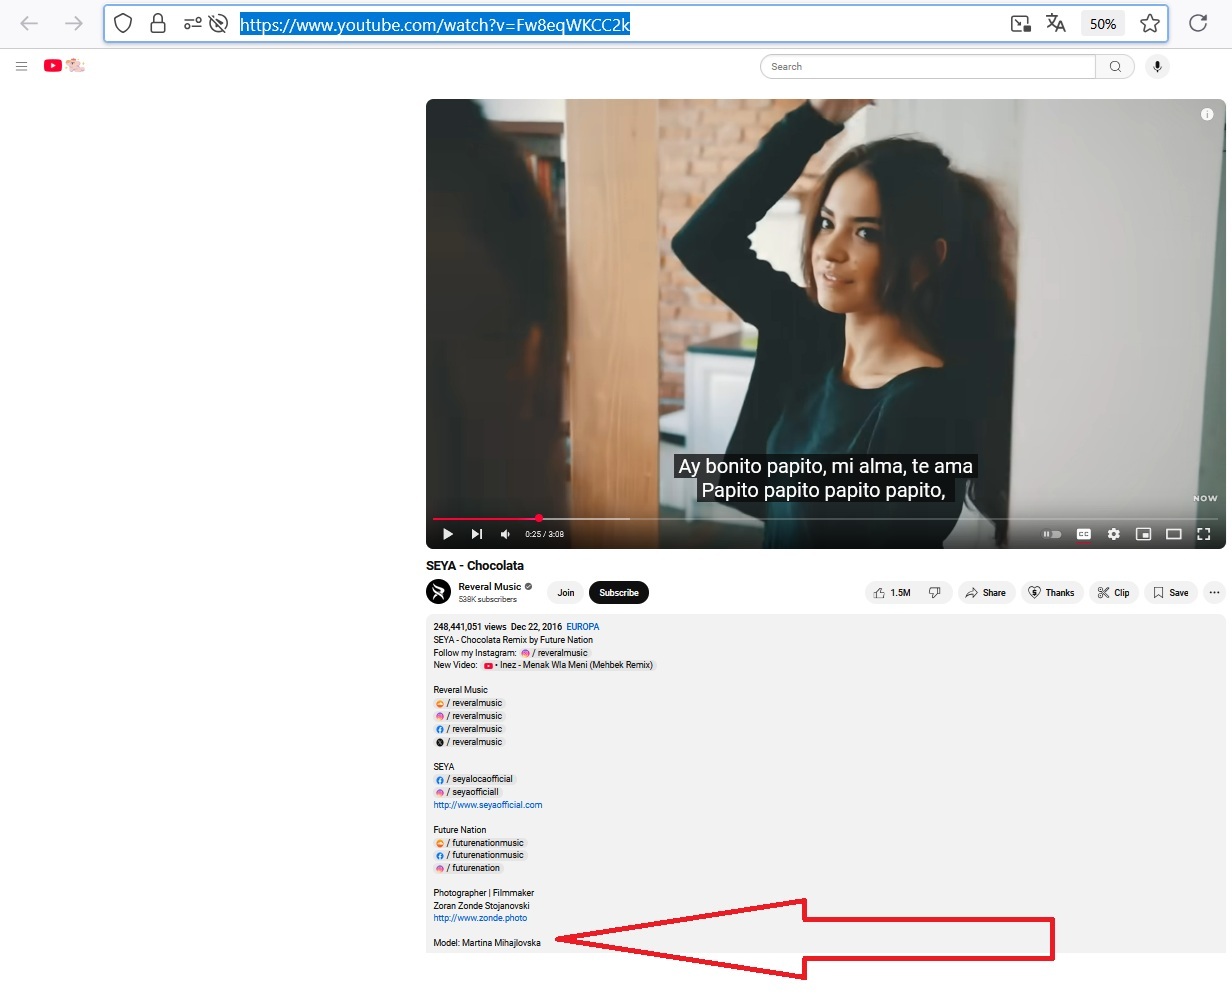Open the video info card icon

click(1207, 114)
